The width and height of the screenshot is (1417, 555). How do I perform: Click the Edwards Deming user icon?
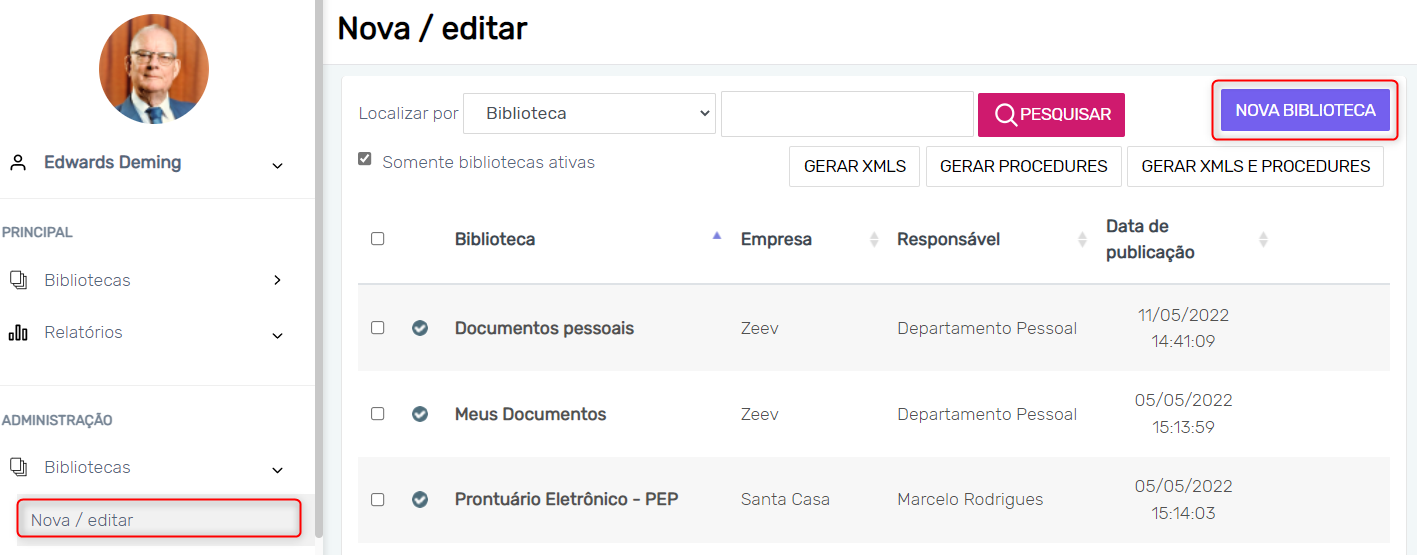click(x=18, y=162)
